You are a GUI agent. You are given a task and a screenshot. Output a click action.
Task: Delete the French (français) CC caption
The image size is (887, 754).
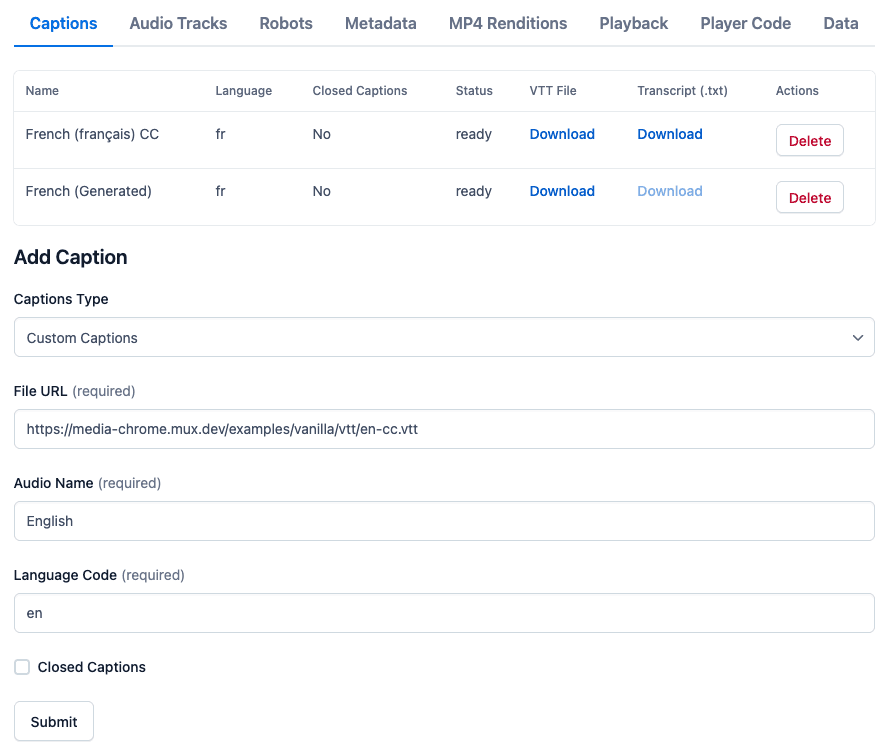coord(810,140)
